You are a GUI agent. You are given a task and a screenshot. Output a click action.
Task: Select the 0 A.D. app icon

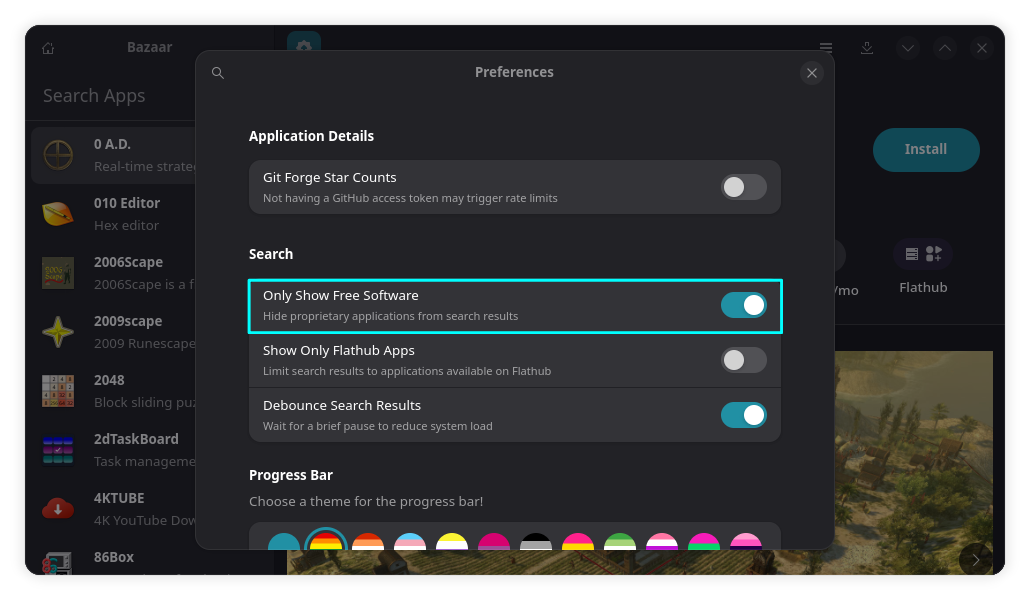pyautogui.click(x=58, y=154)
